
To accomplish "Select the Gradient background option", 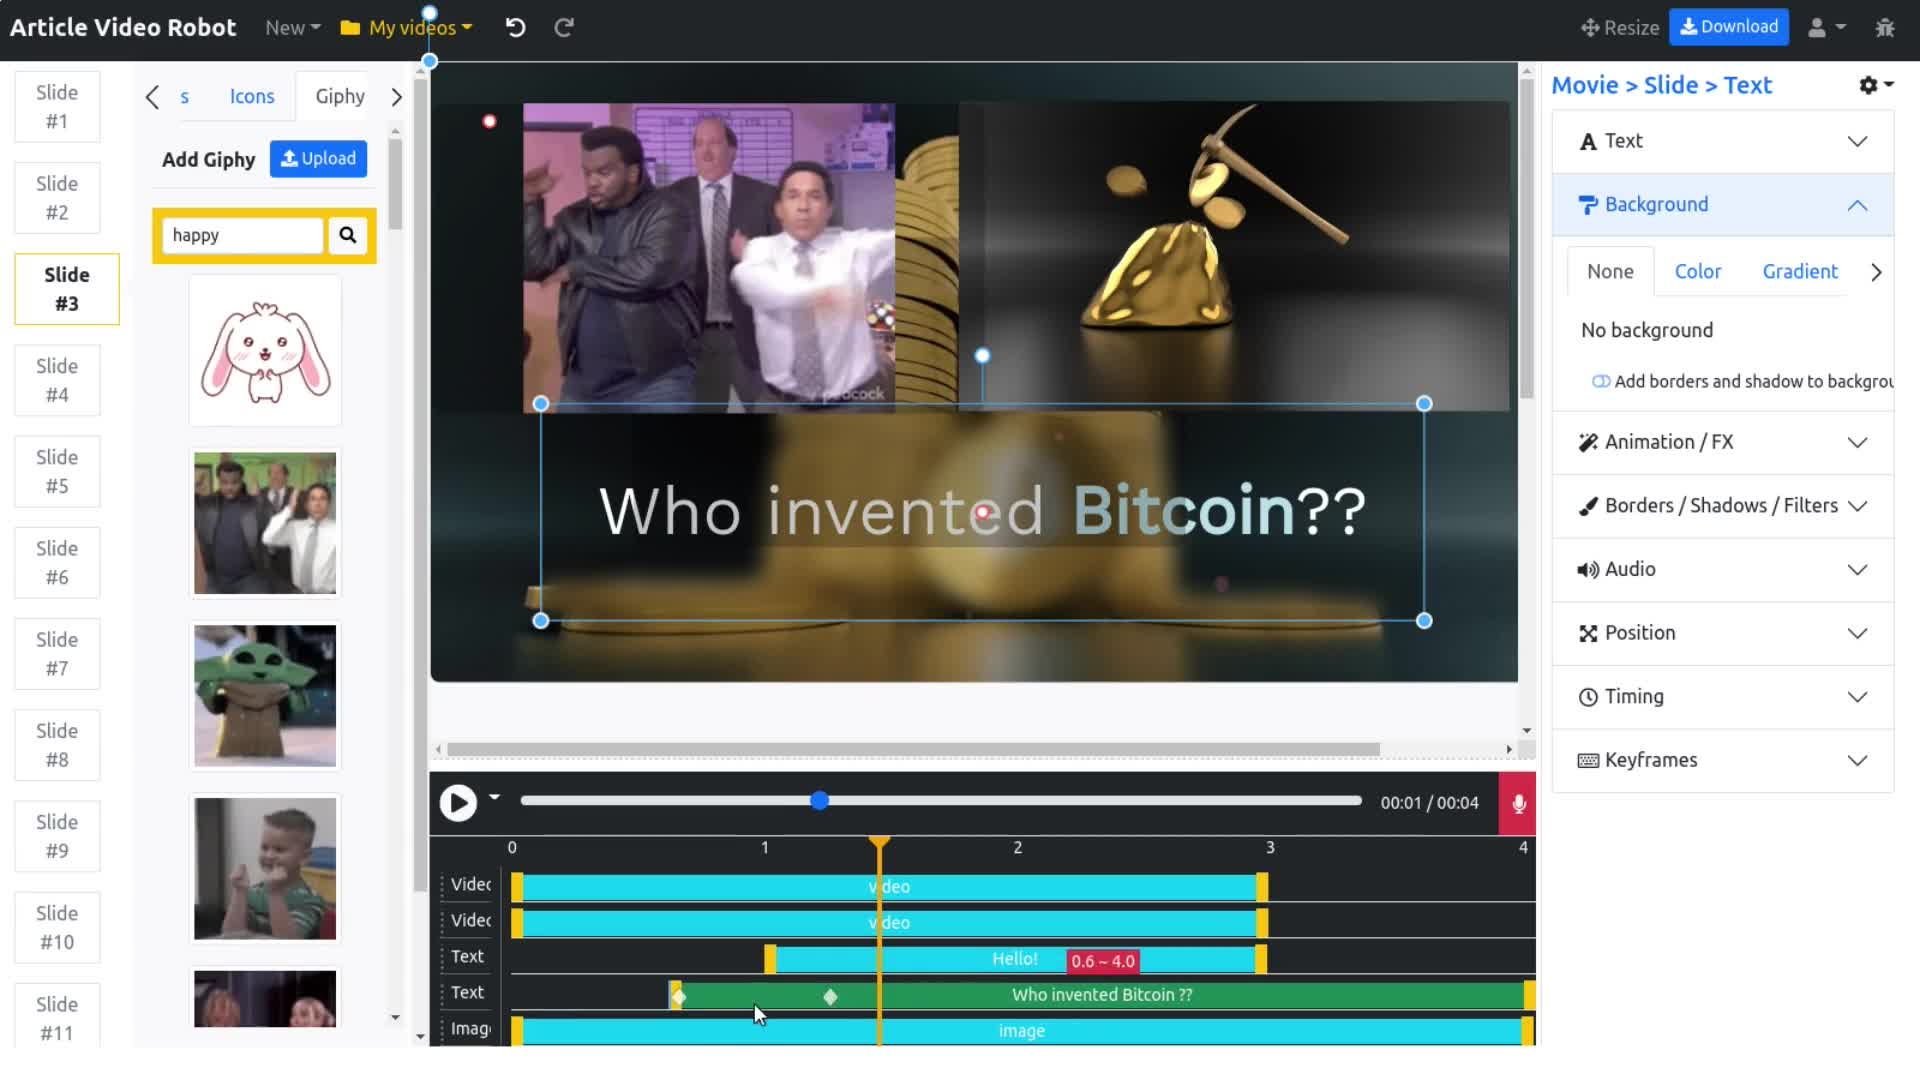I will [1800, 272].
